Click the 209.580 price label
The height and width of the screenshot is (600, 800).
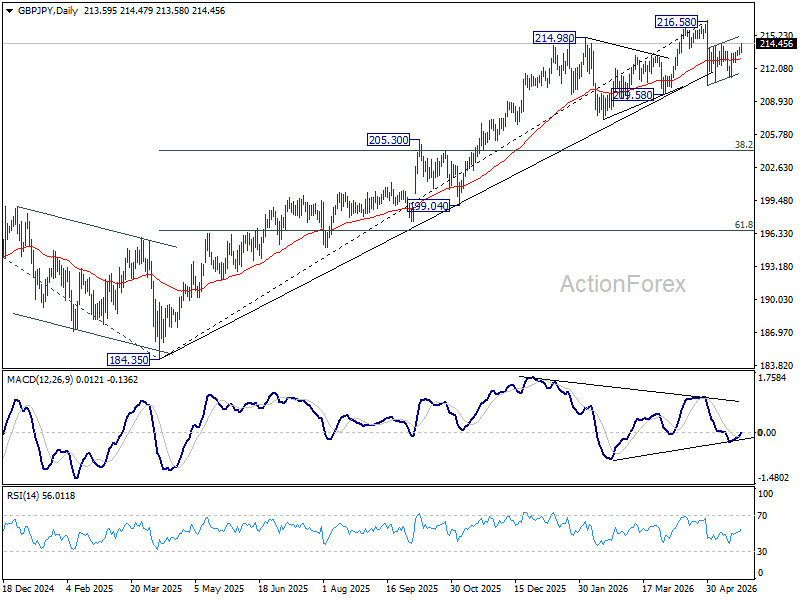[x=633, y=95]
